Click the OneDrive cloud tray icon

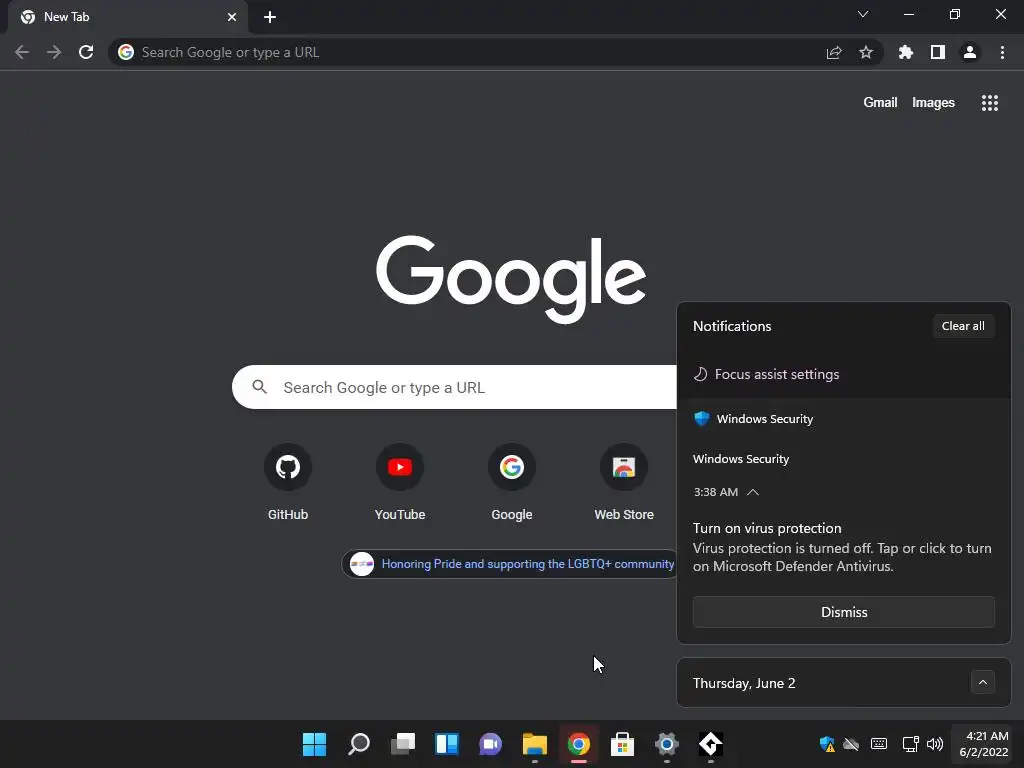pos(851,744)
